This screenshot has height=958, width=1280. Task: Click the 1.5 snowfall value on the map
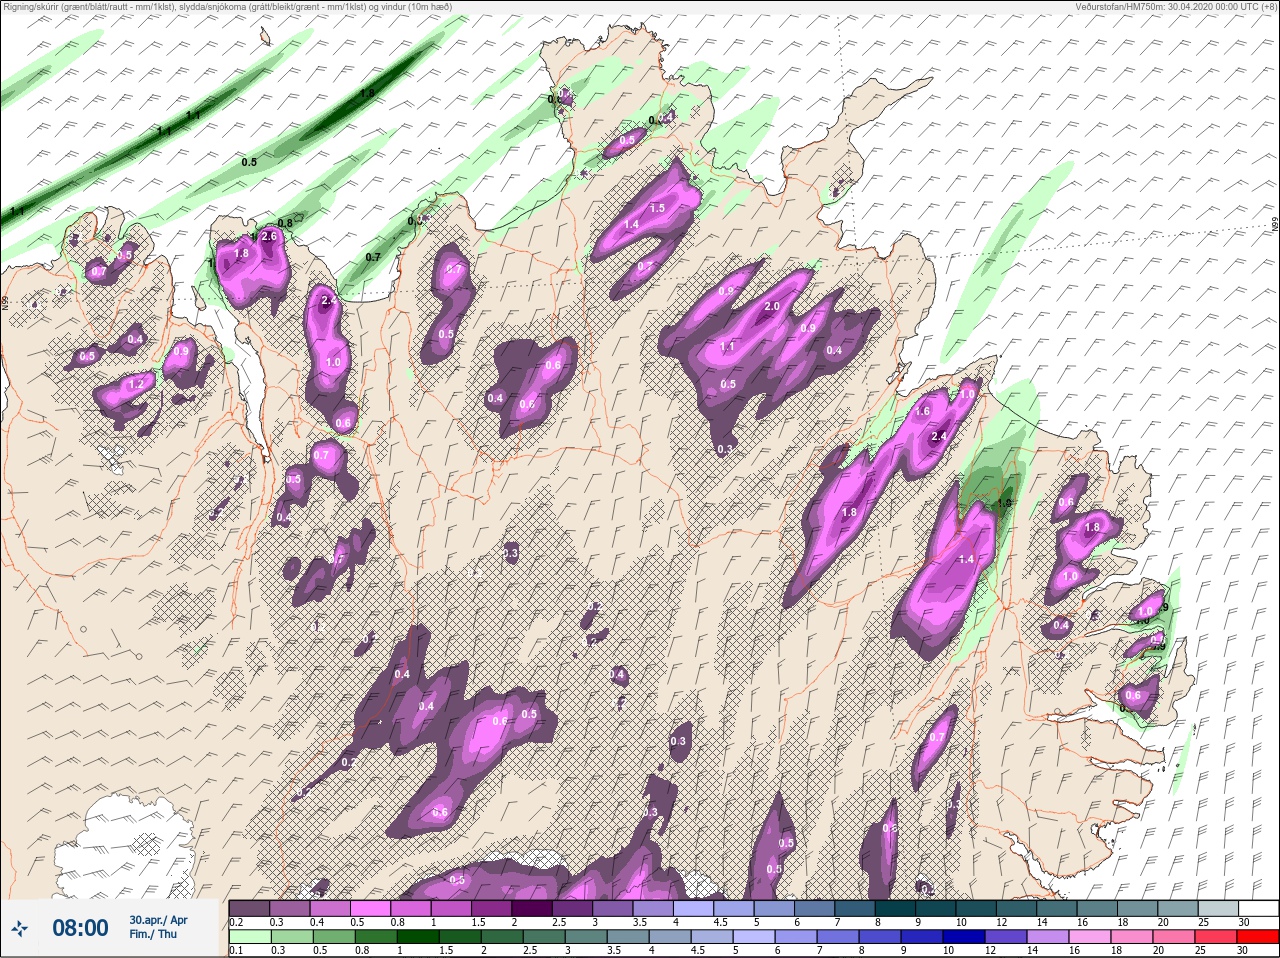tap(658, 208)
